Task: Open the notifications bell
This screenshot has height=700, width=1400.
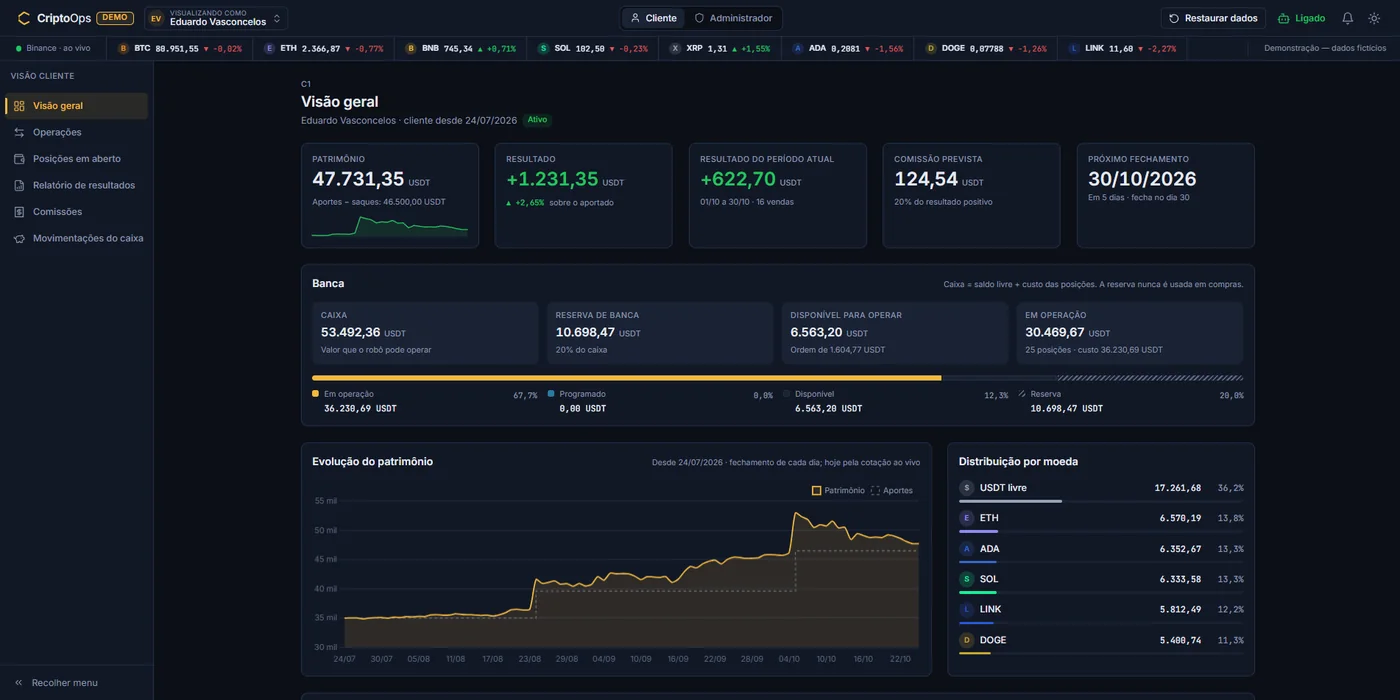Action: [x=1348, y=18]
